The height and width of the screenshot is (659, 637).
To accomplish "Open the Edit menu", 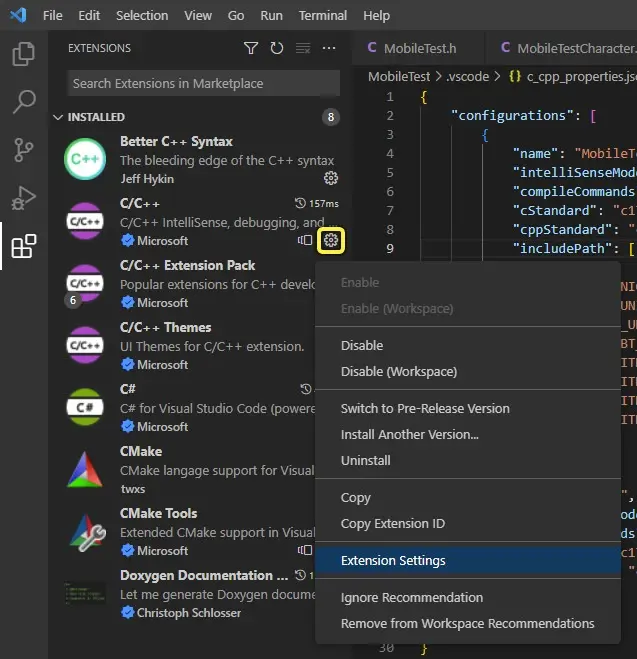I will coord(89,16).
